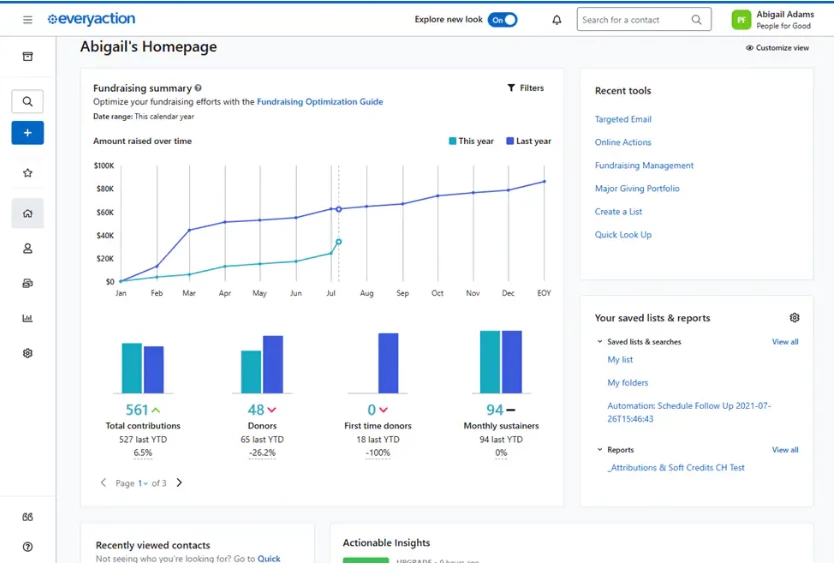The width and height of the screenshot is (839, 578).
Task: Open Major Giving Portfolio
Action: (637, 188)
